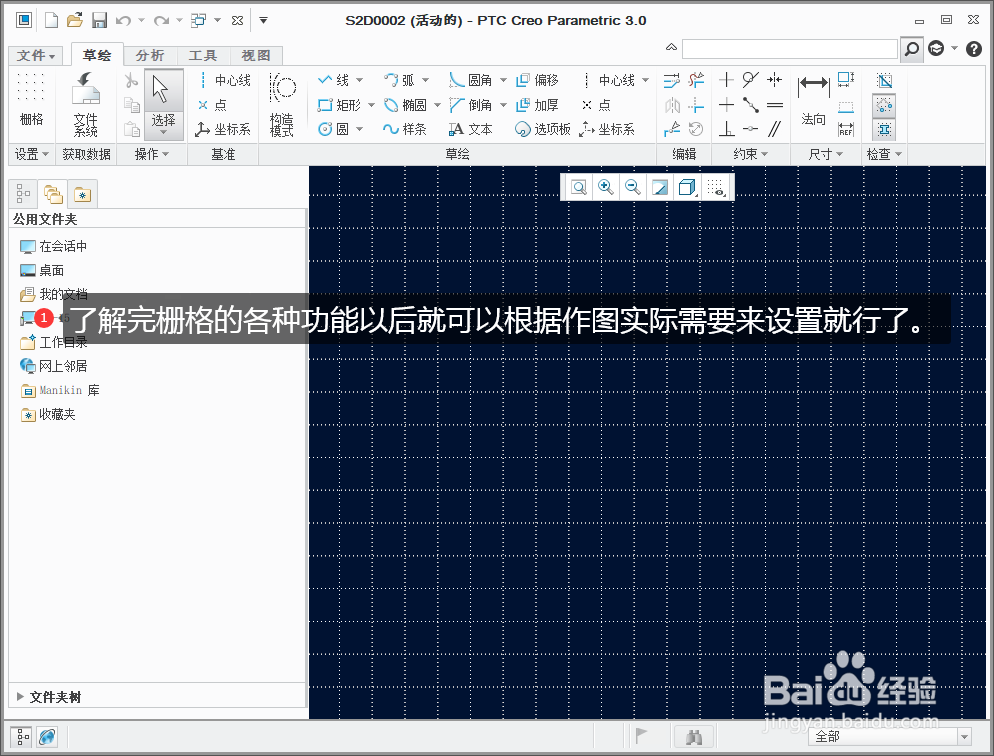The width and height of the screenshot is (994, 756).
Task: Open the In Session folder
Action: (x=53, y=246)
